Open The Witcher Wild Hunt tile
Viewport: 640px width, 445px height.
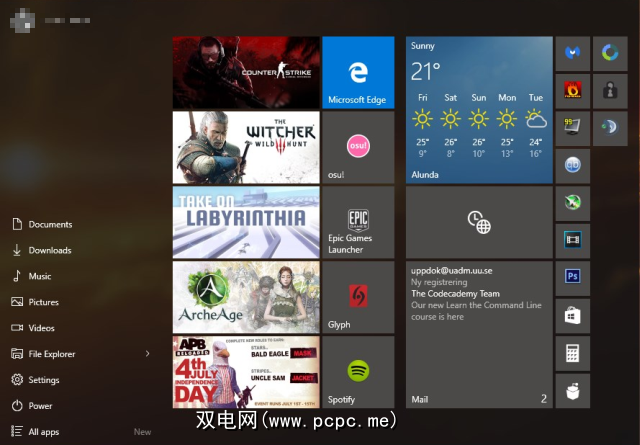click(246, 147)
